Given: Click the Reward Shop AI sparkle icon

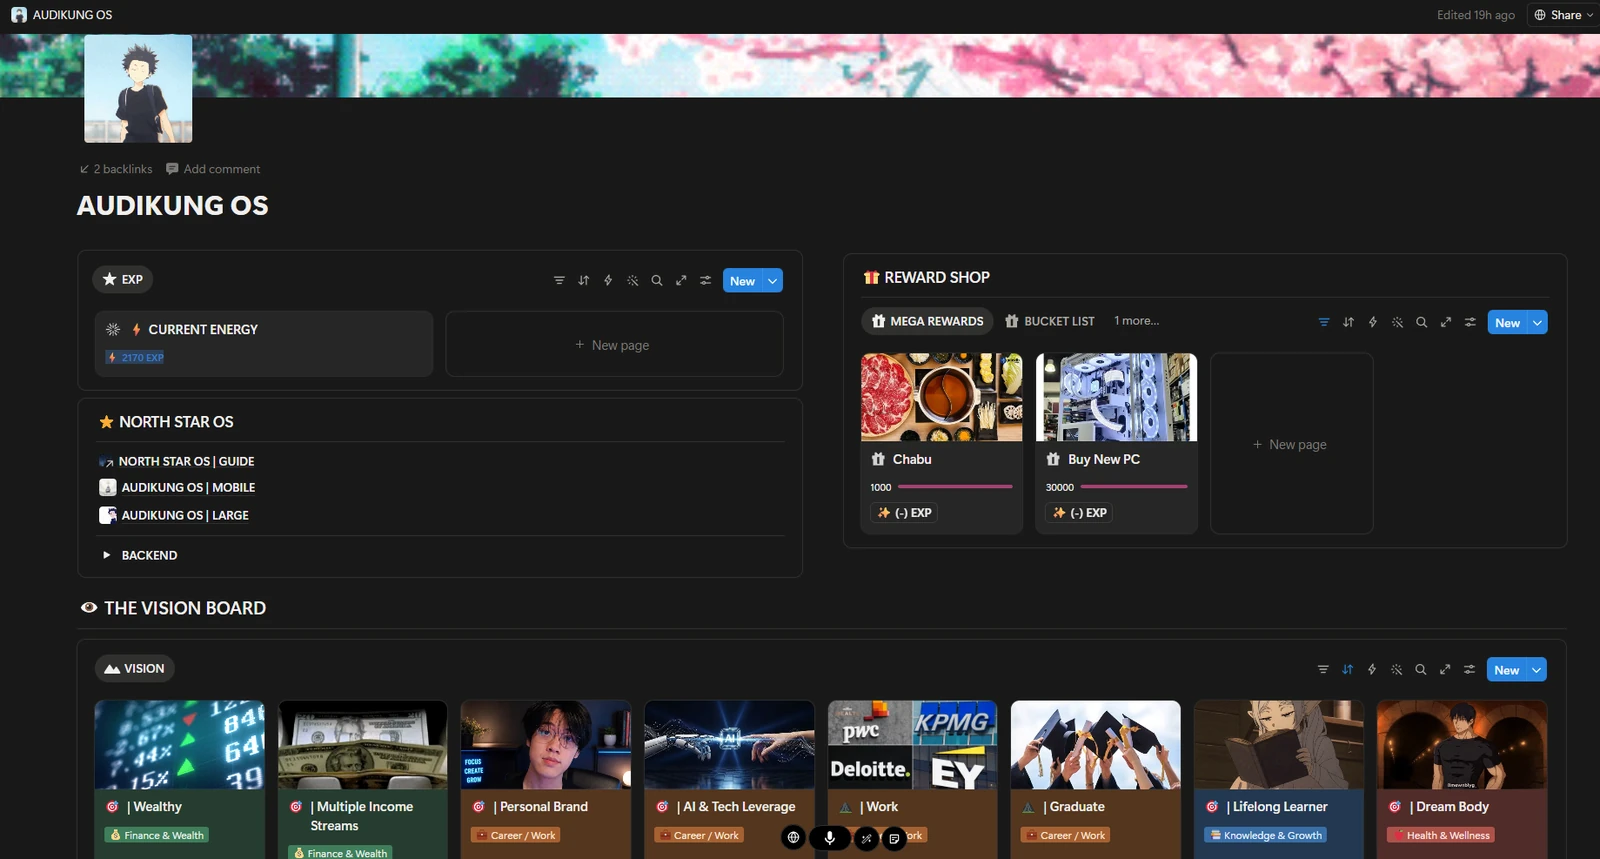Looking at the screenshot, I should (x=1397, y=322).
